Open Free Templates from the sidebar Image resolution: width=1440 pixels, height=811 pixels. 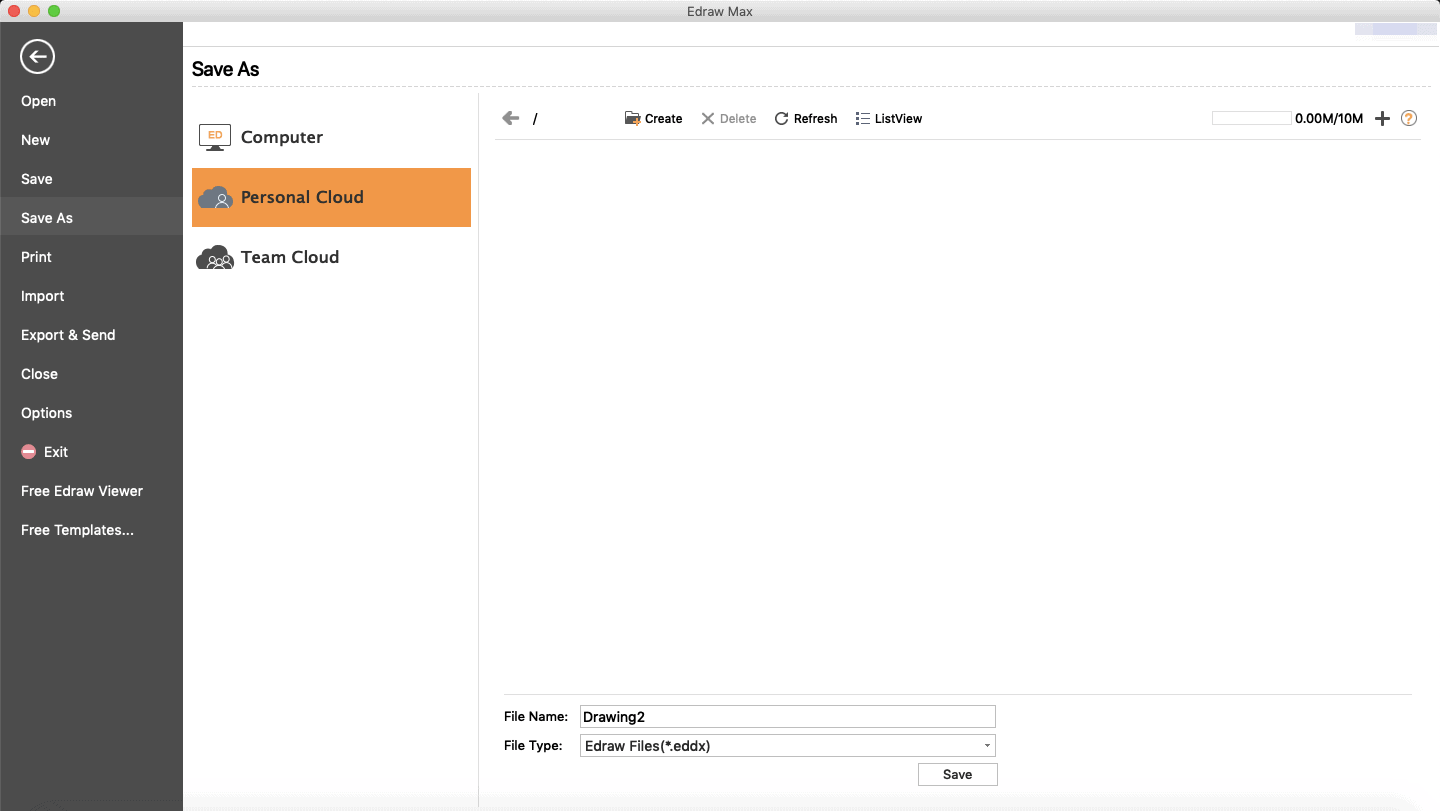(x=76, y=530)
